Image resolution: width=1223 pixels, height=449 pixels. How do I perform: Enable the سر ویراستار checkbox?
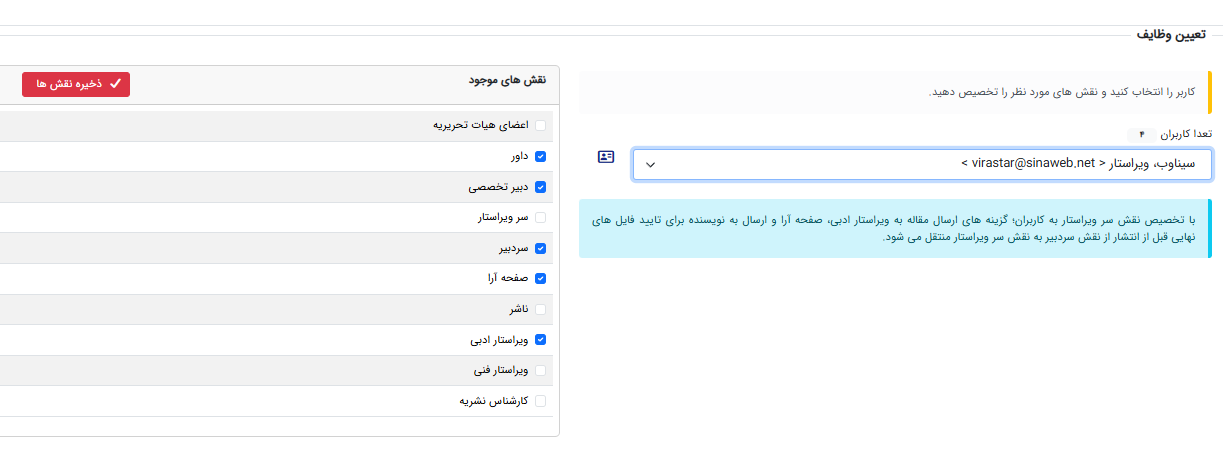click(x=541, y=217)
